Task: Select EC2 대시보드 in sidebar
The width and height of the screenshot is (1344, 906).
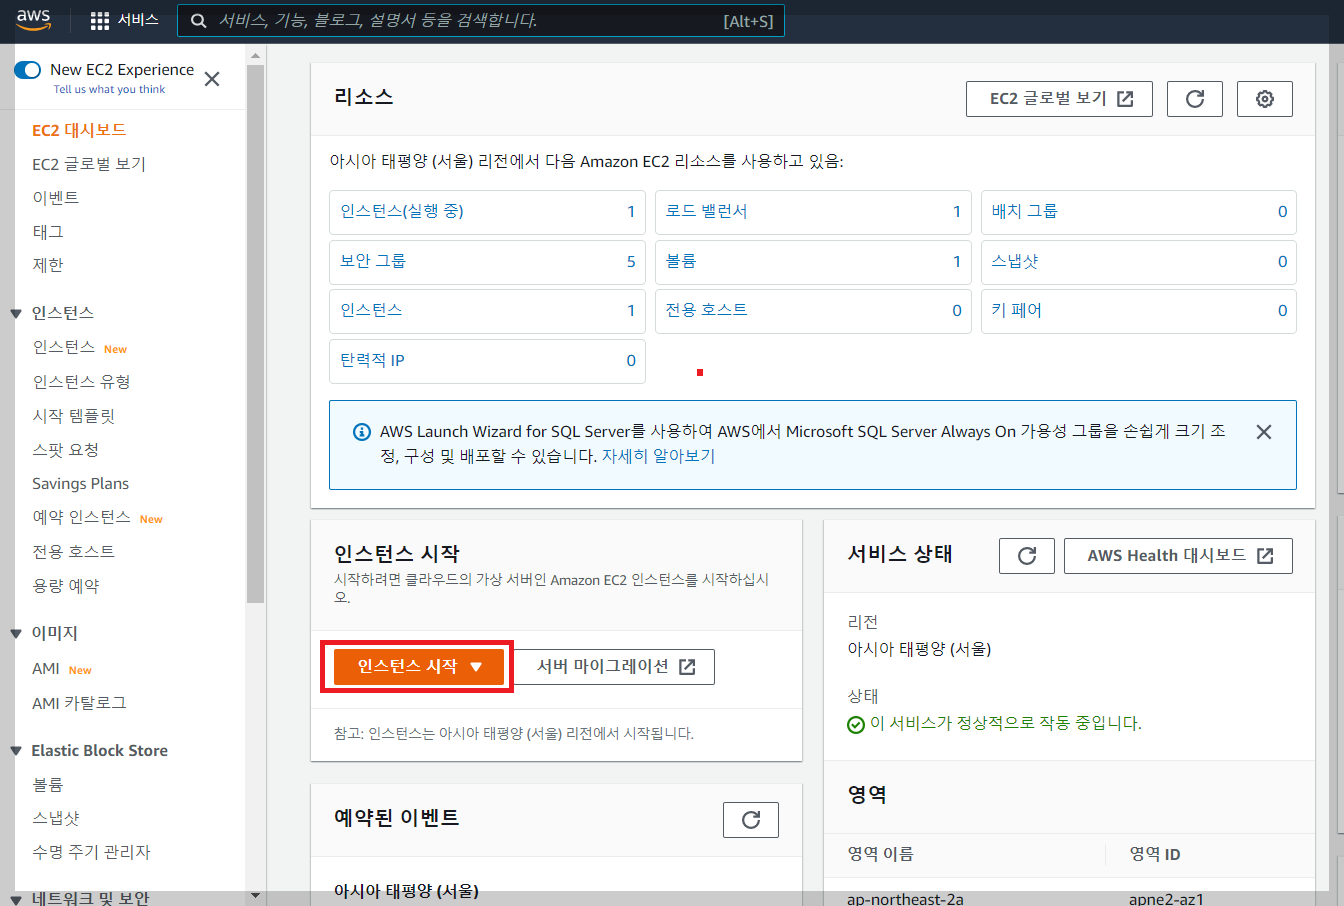Action: coord(79,130)
